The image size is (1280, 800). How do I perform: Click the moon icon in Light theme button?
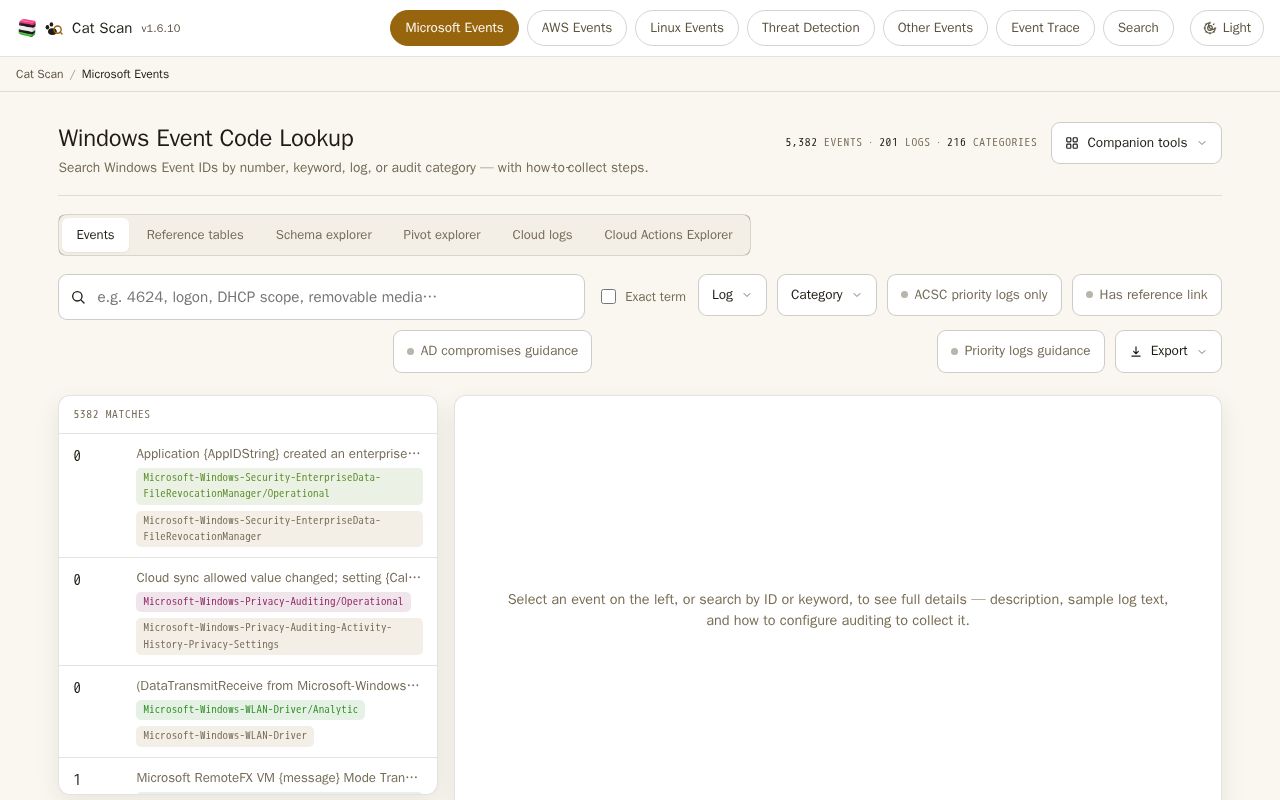click(1210, 28)
